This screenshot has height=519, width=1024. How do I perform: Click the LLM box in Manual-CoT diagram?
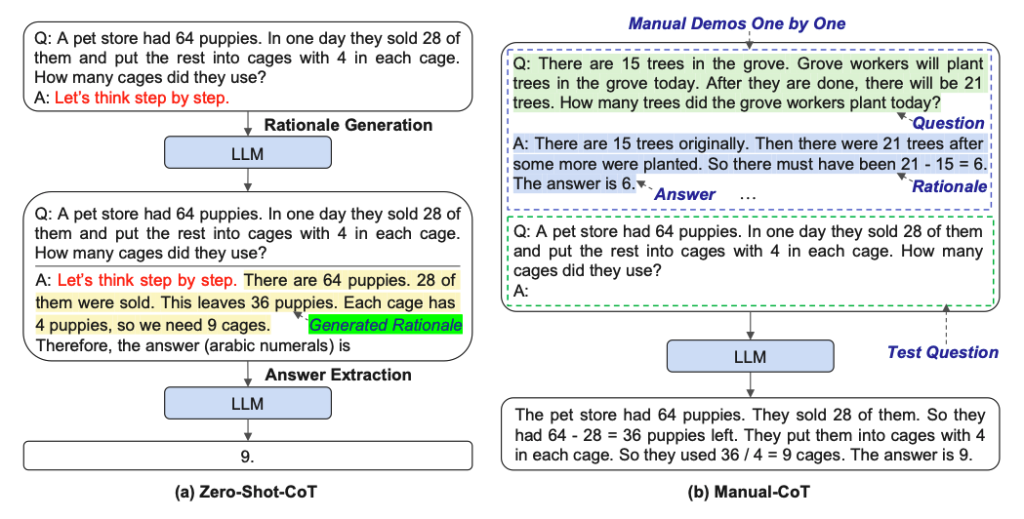(750, 356)
